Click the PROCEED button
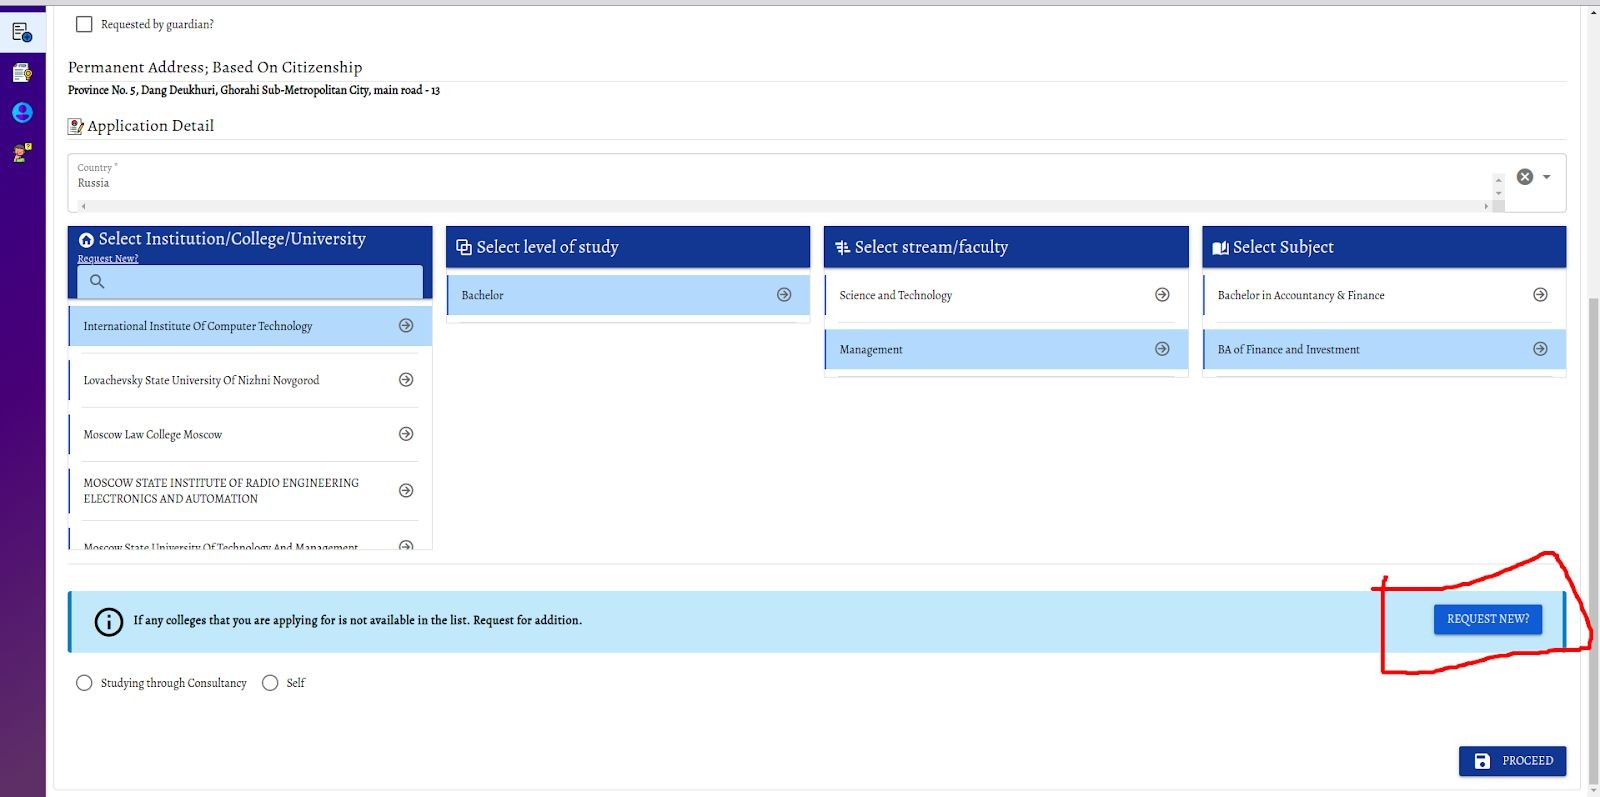 click(1512, 761)
